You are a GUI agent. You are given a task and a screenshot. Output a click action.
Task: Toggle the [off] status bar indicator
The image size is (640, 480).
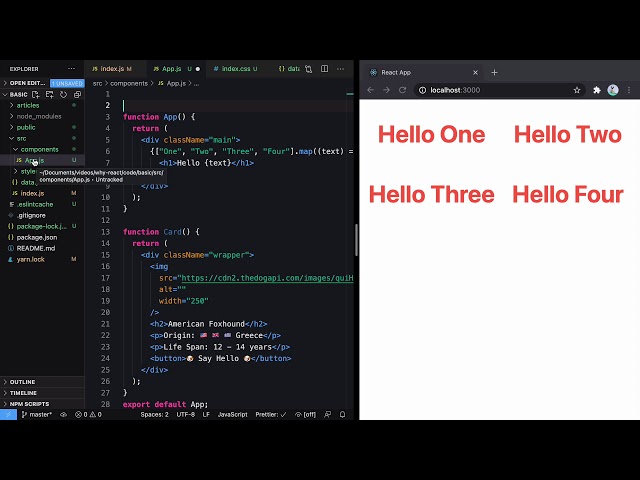(x=305, y=414)
